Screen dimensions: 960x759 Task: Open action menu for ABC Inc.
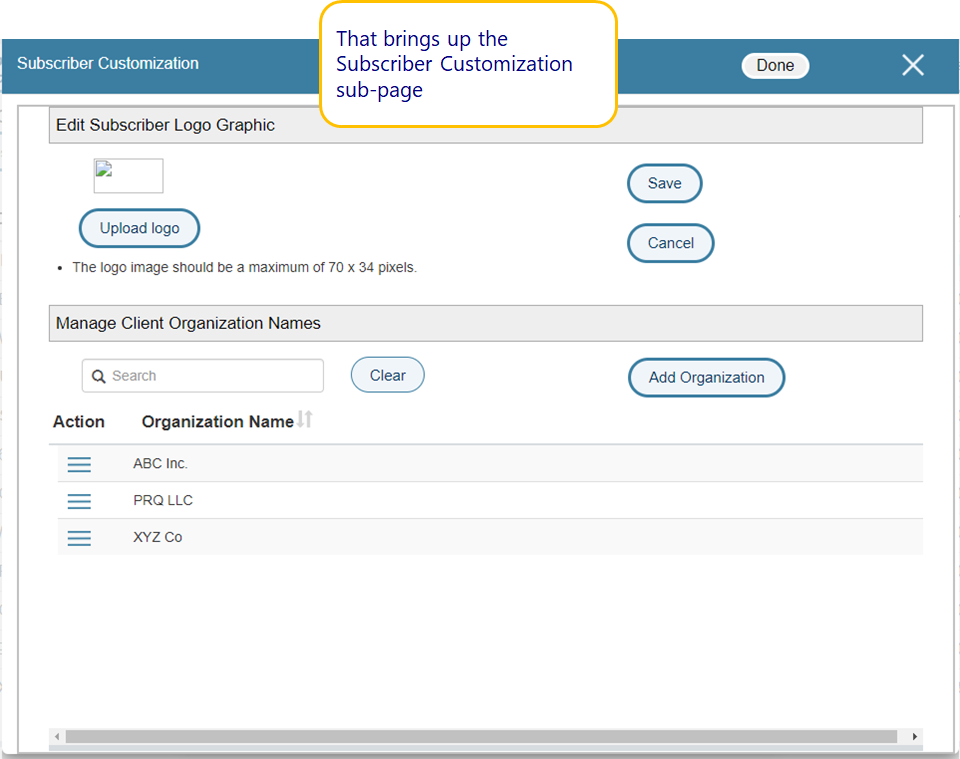click(79, 464)
